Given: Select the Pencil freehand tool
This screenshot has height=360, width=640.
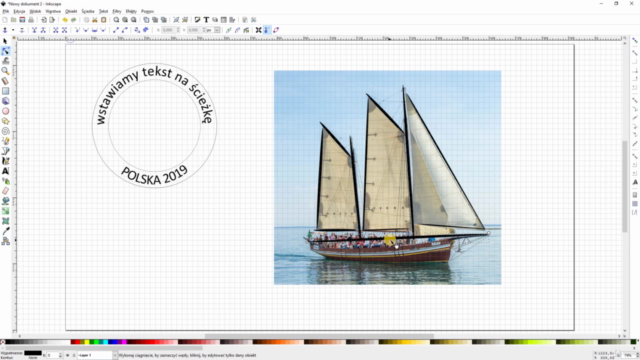Looking at the screenshot, I should (x=5, y=141).
